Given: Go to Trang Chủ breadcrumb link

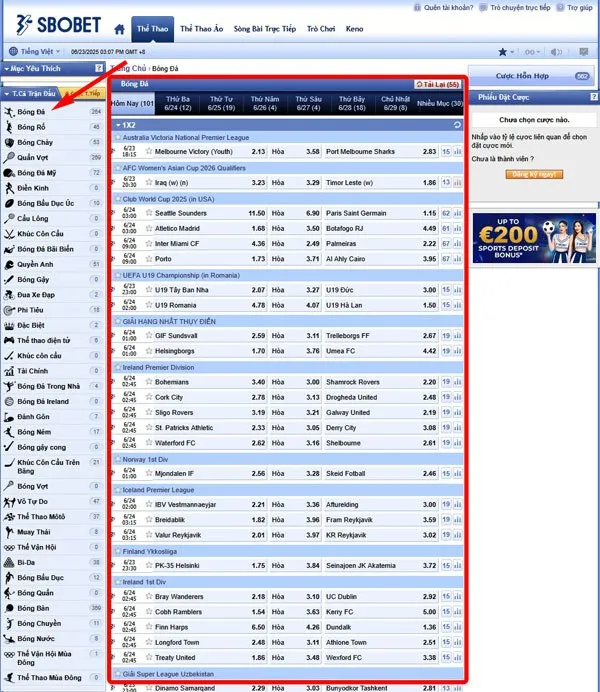Looking at the screenshot, I should [x=129, y=68].
